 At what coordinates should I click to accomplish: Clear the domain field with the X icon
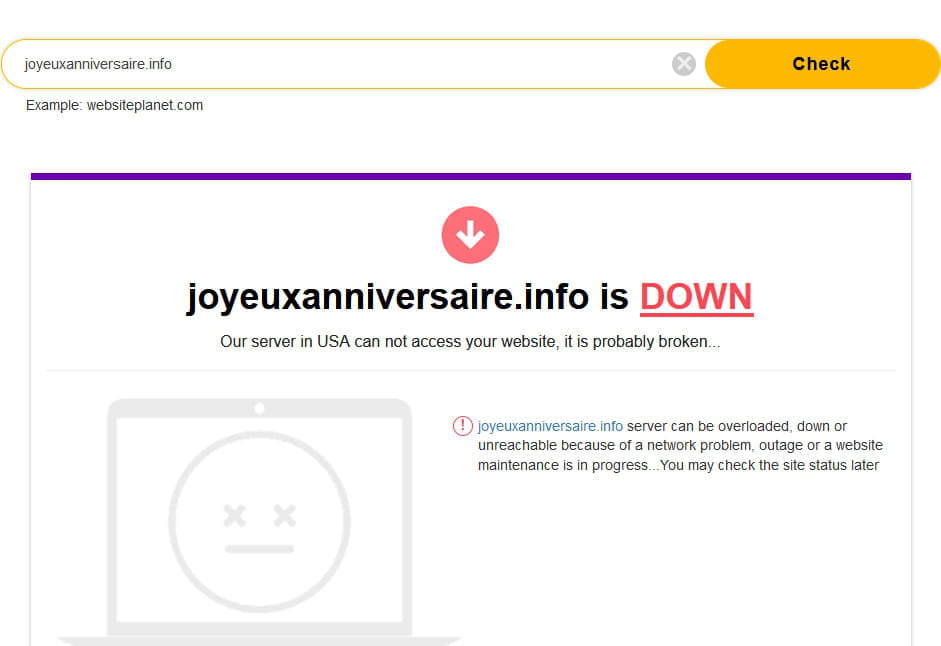(684, 64)
